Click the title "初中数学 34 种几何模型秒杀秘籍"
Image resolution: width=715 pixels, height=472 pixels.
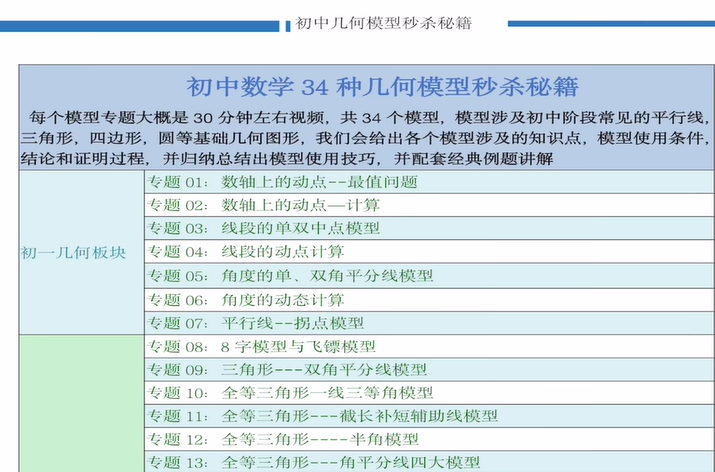pos(383,87)
